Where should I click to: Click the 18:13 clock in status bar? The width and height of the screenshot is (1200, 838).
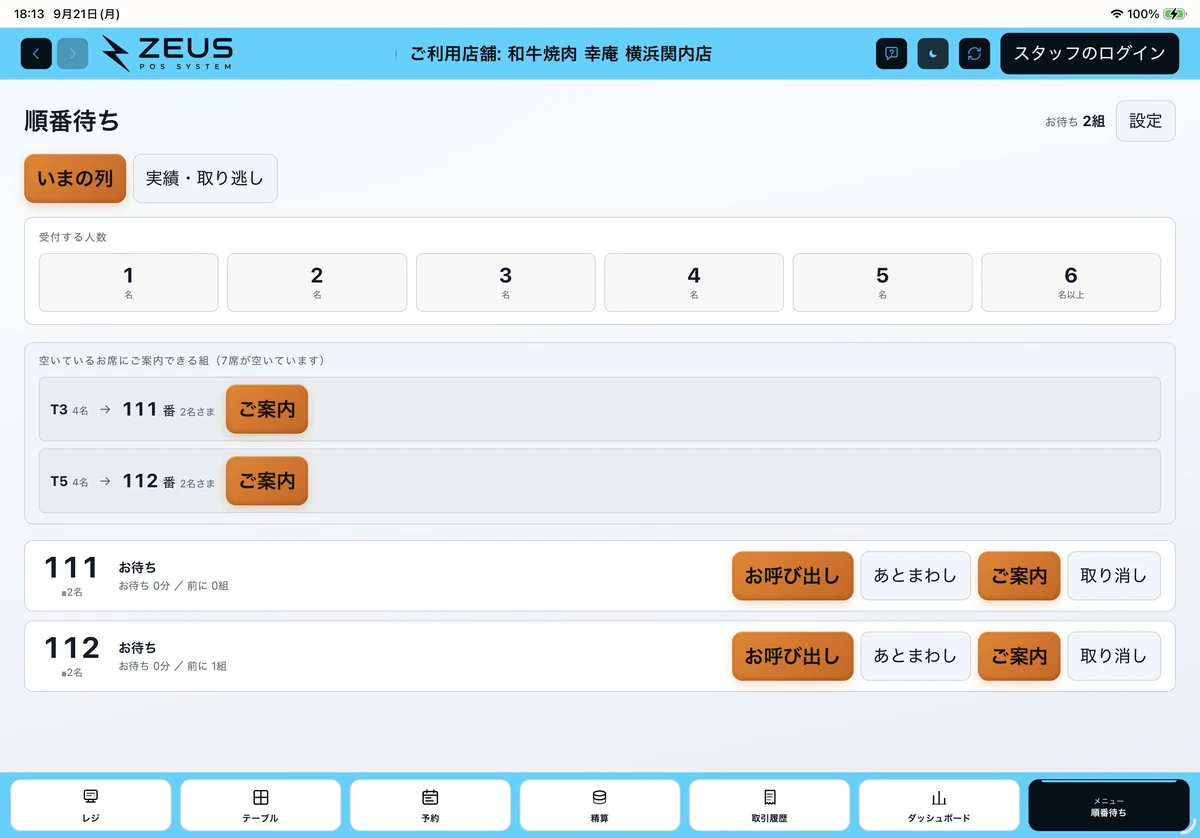28,14
